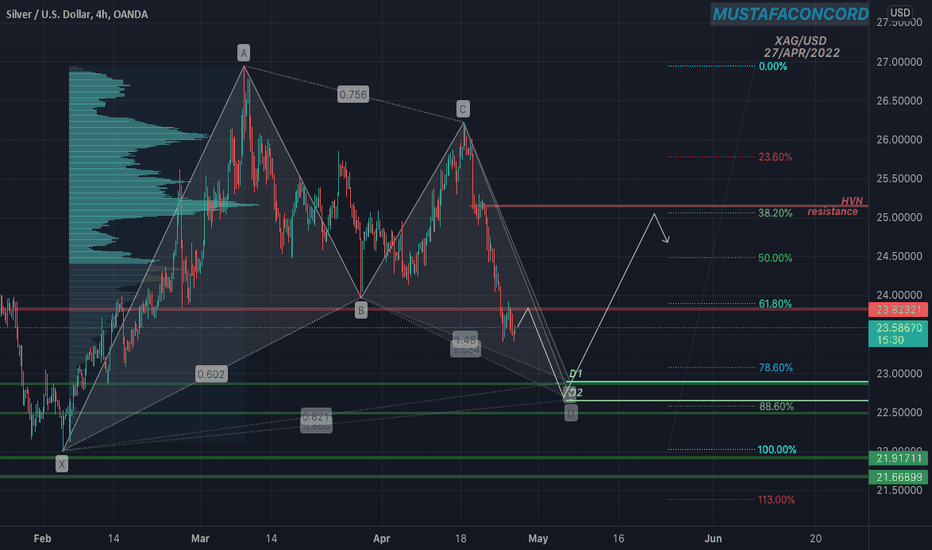This screenshot has width=932, height=550.
Task: Click the 88.60% Fibonacci level label
Action: pyautogui.click(x=776, y=407)
